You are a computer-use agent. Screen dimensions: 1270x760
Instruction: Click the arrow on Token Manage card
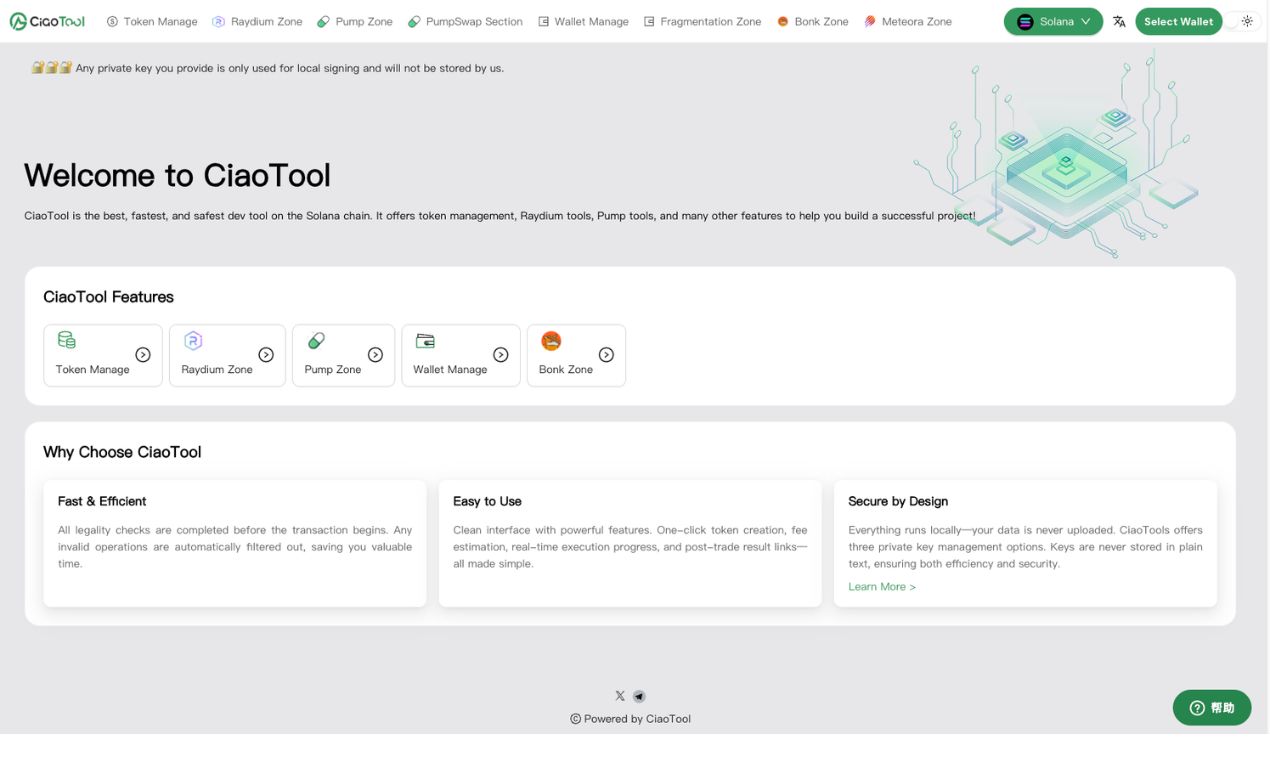point(143,354)
